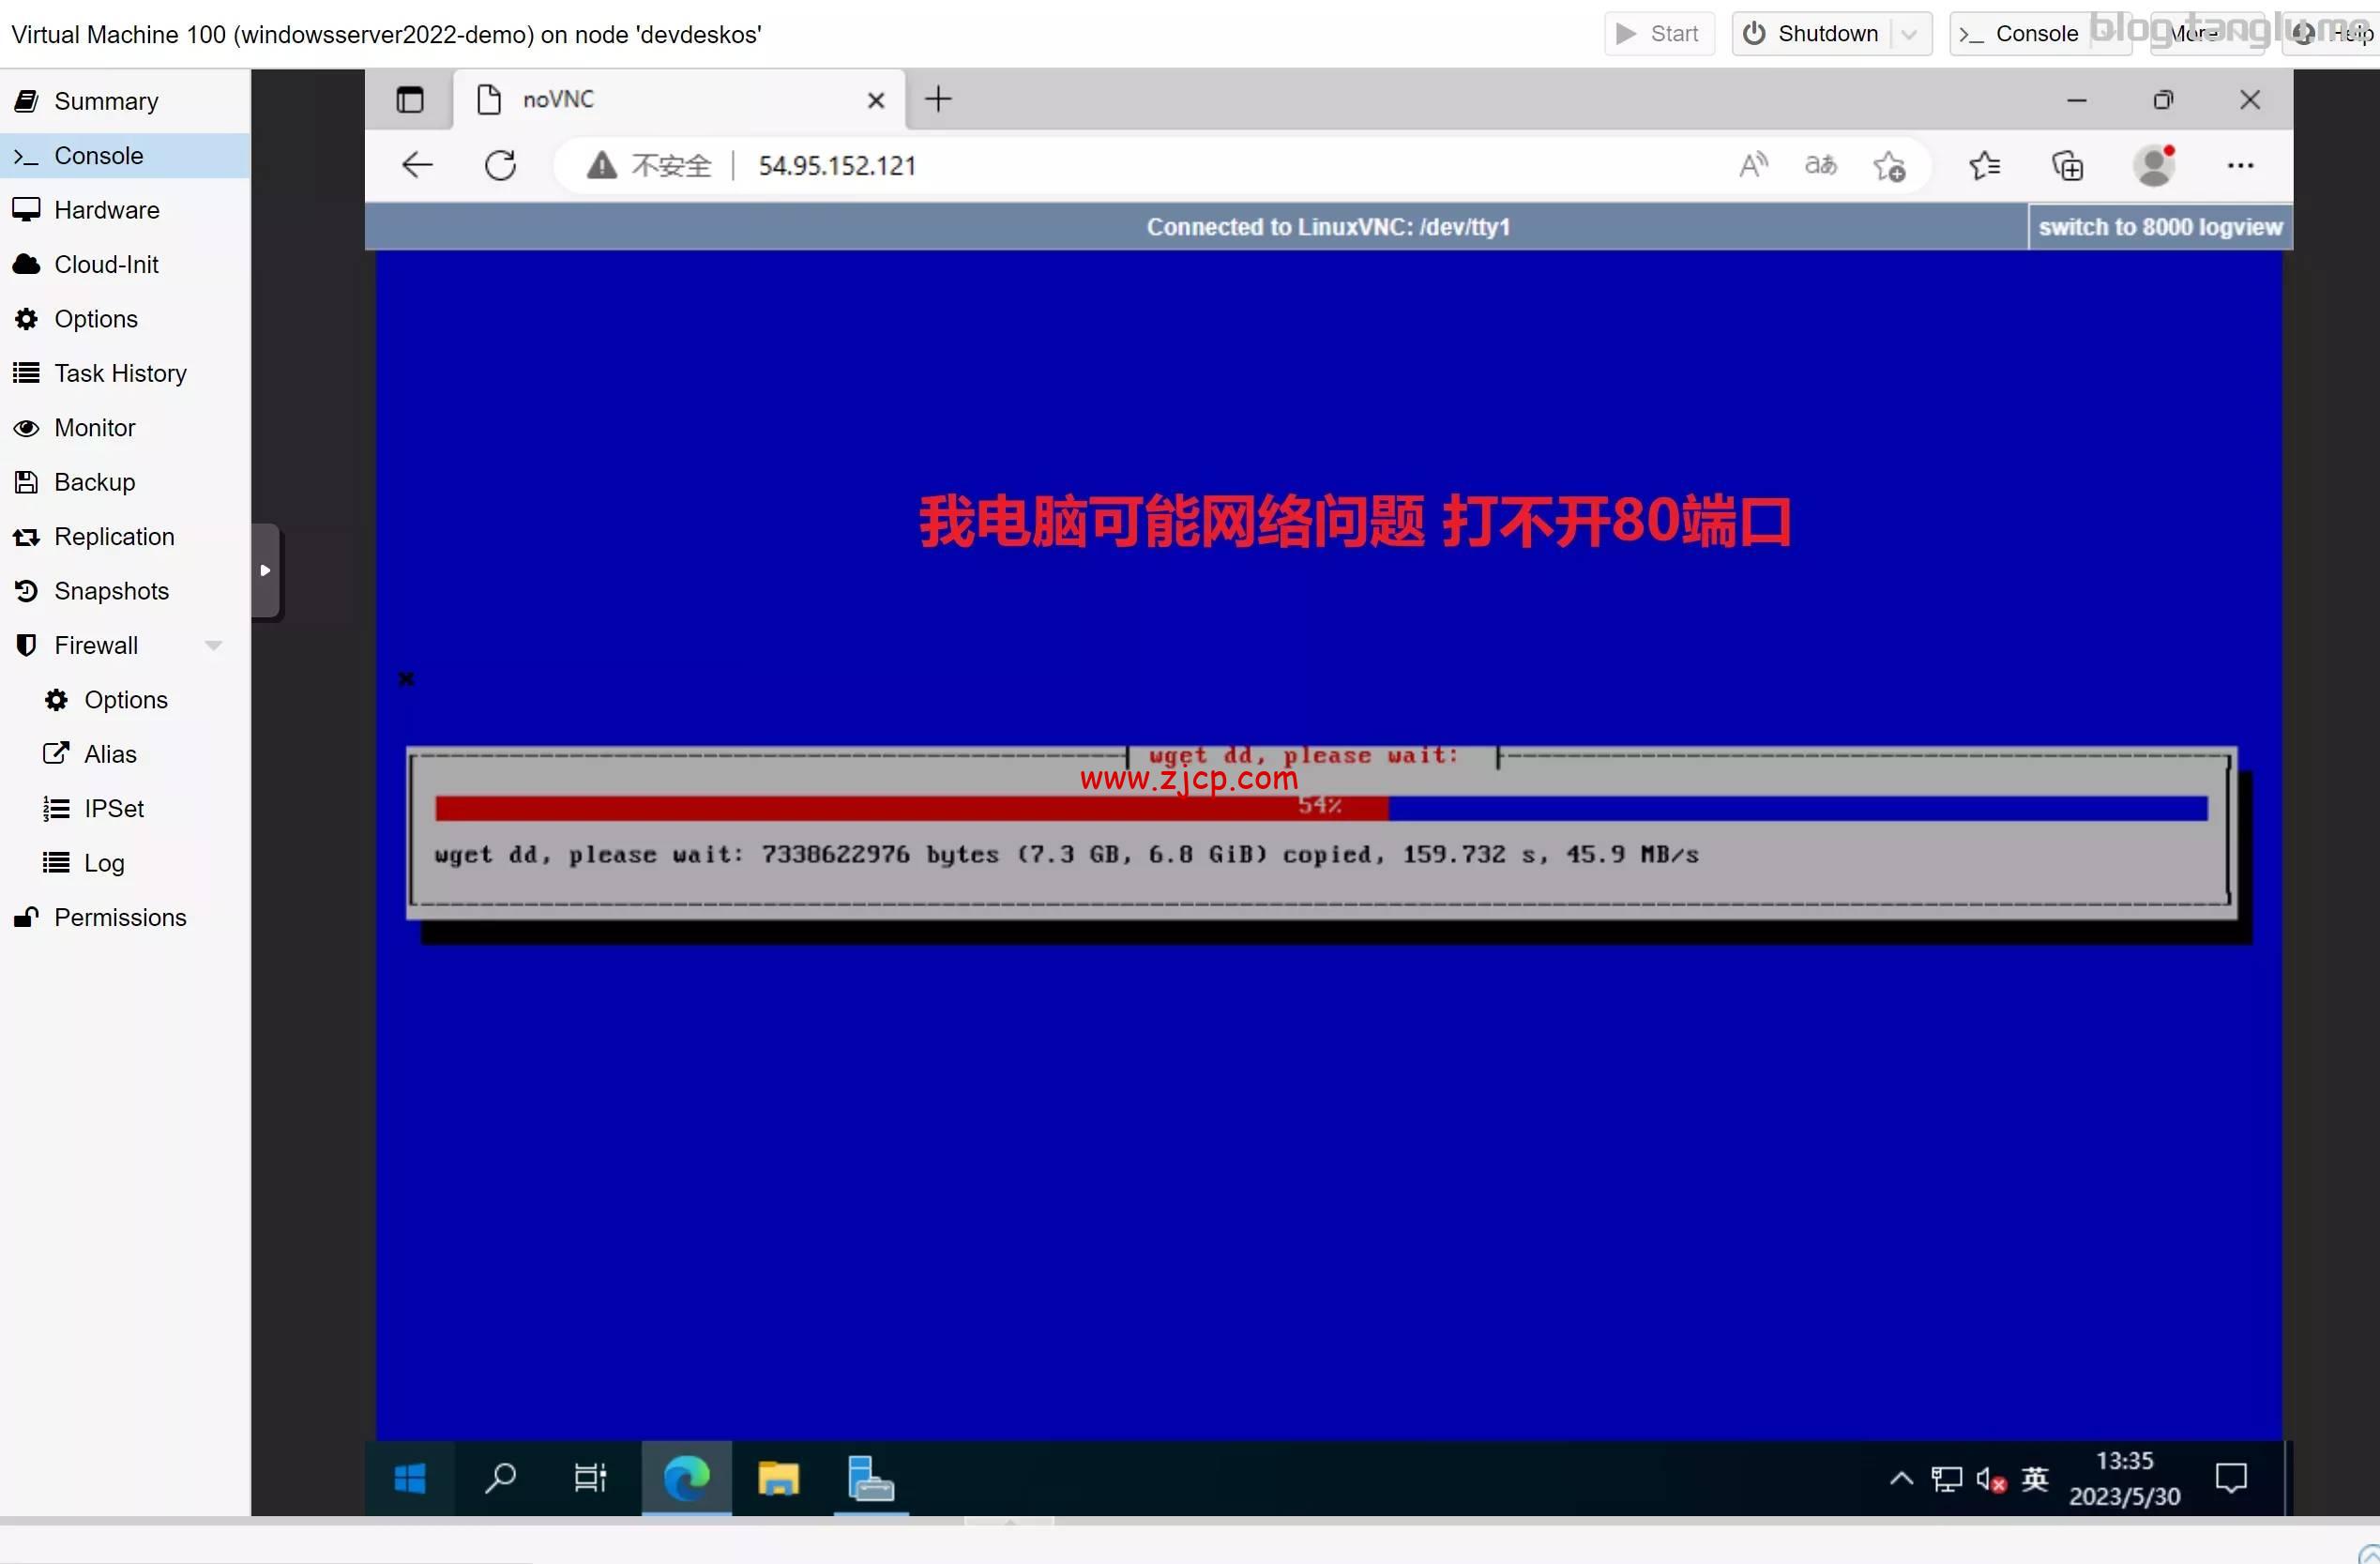Open the Monitor panel

coord(94,427)
